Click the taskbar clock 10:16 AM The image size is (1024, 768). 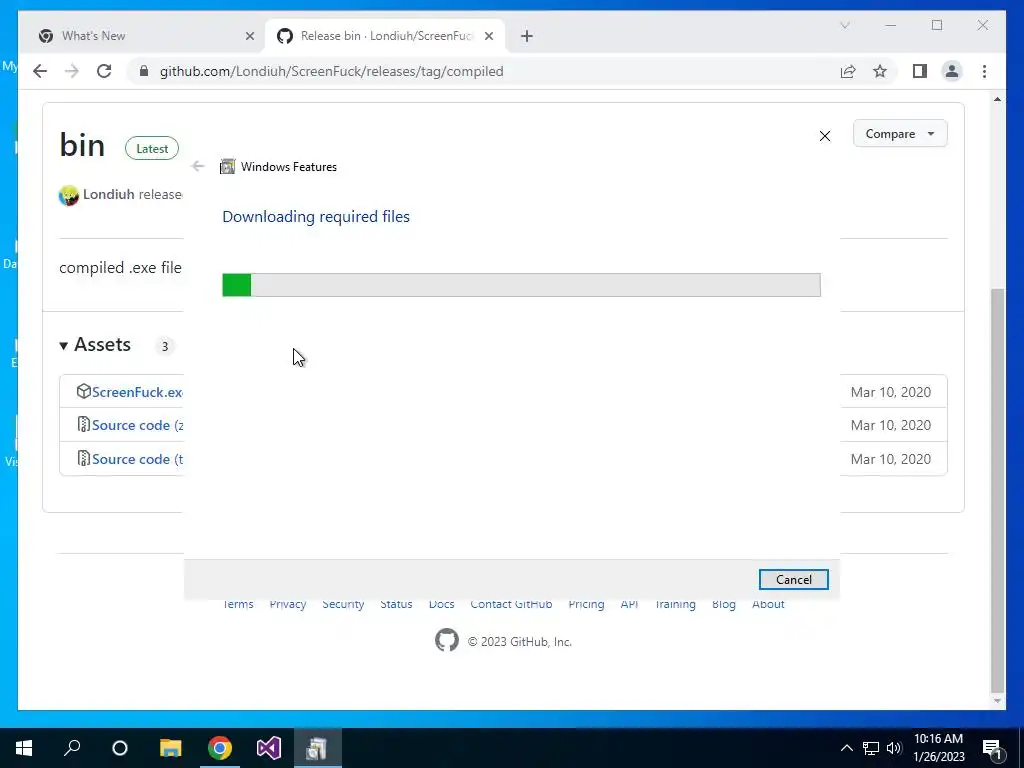tap(938, 739)
